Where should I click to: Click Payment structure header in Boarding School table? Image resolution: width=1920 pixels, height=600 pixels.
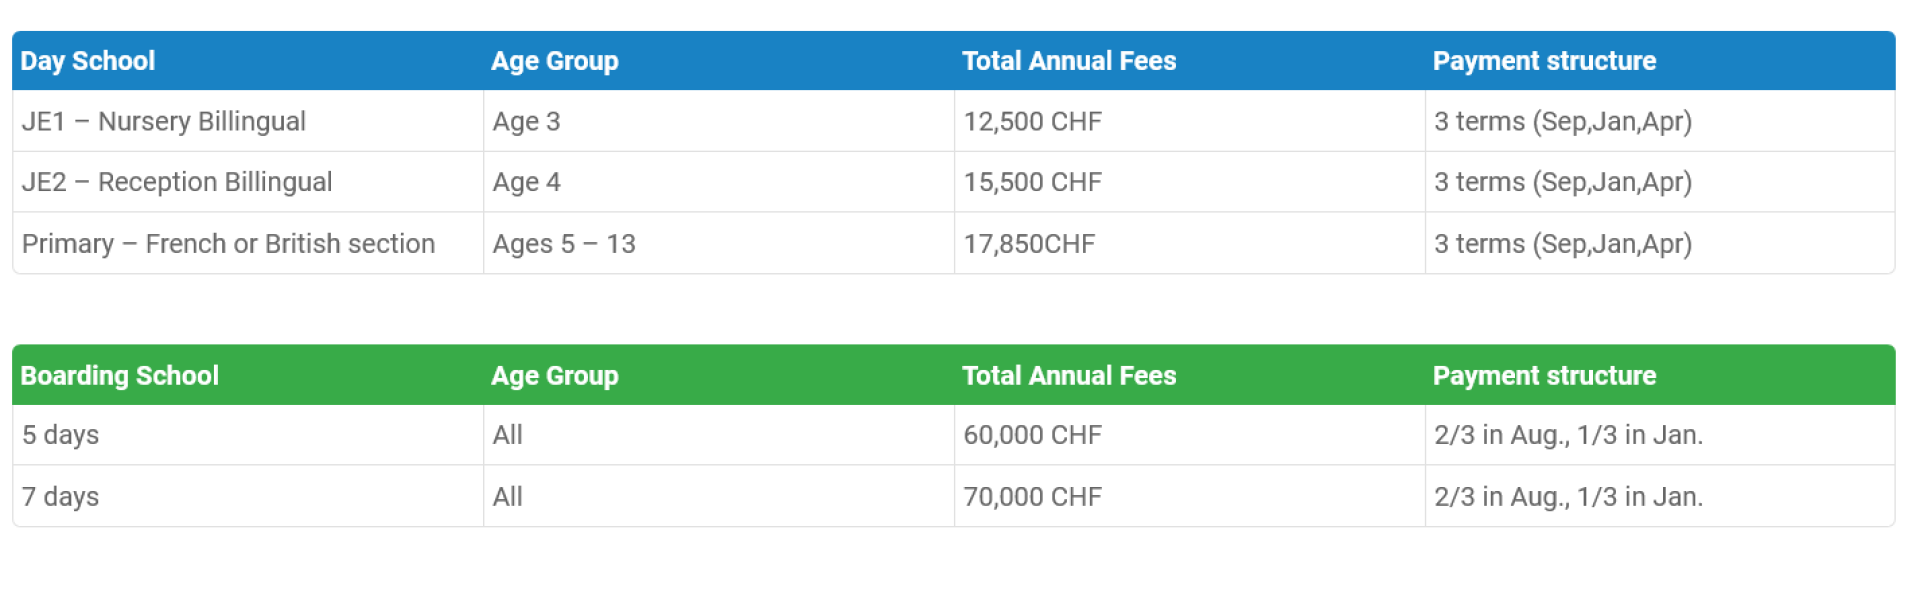coord(1544,376)
